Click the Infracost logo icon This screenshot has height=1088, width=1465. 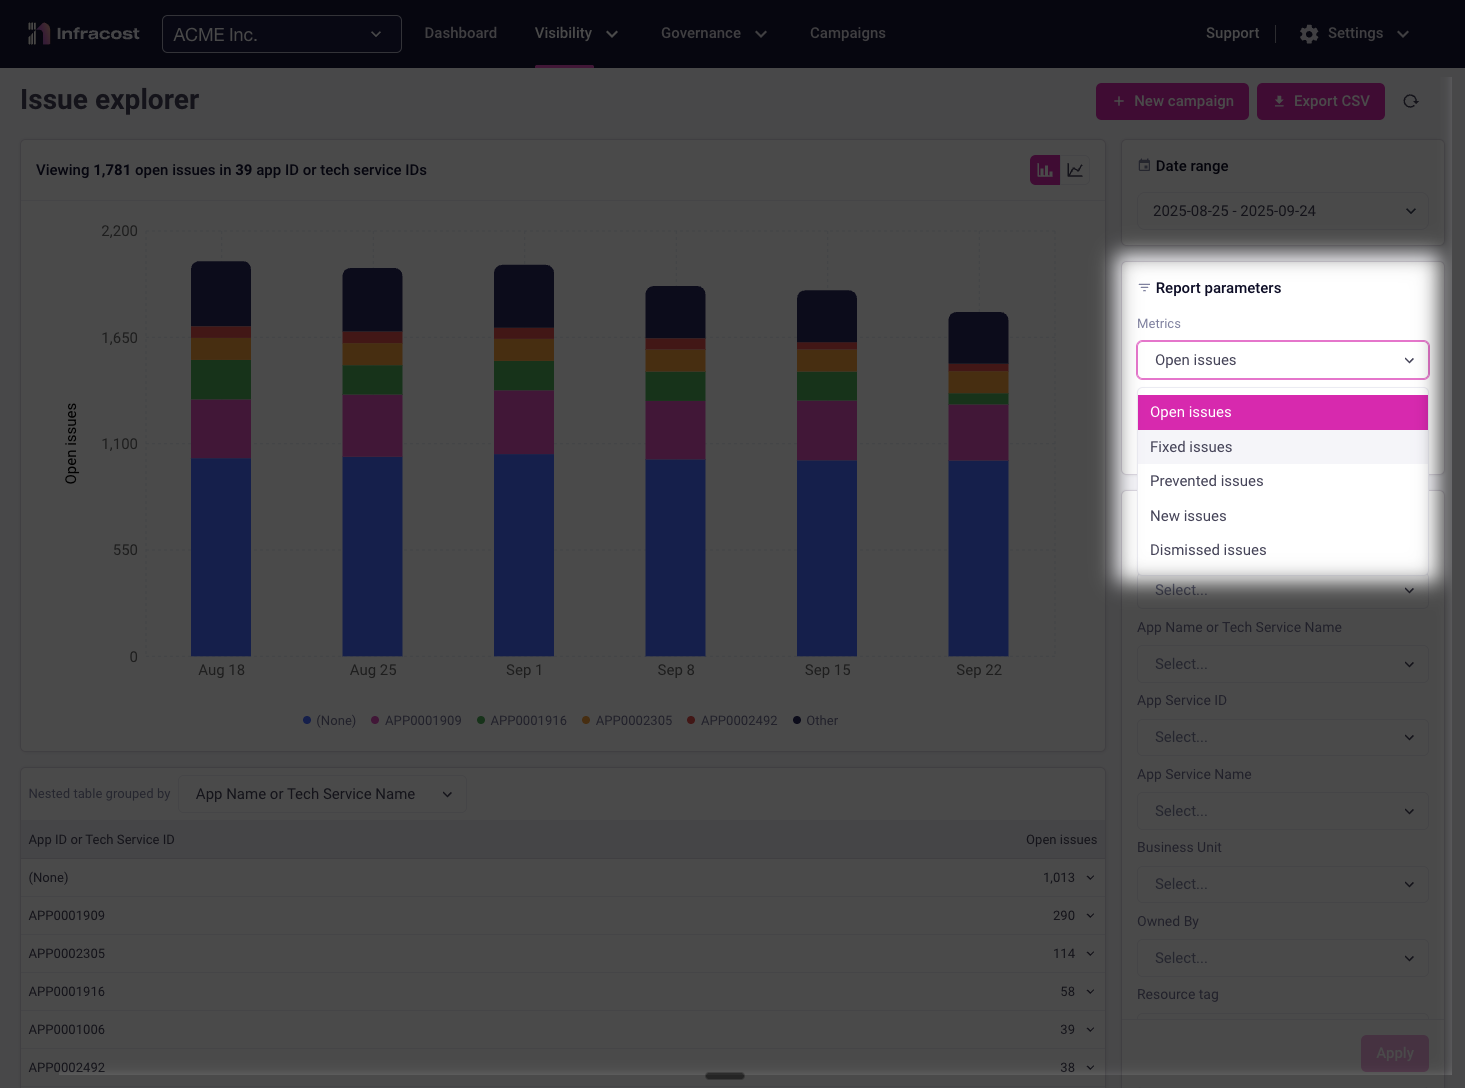click(x=39, y=34)
